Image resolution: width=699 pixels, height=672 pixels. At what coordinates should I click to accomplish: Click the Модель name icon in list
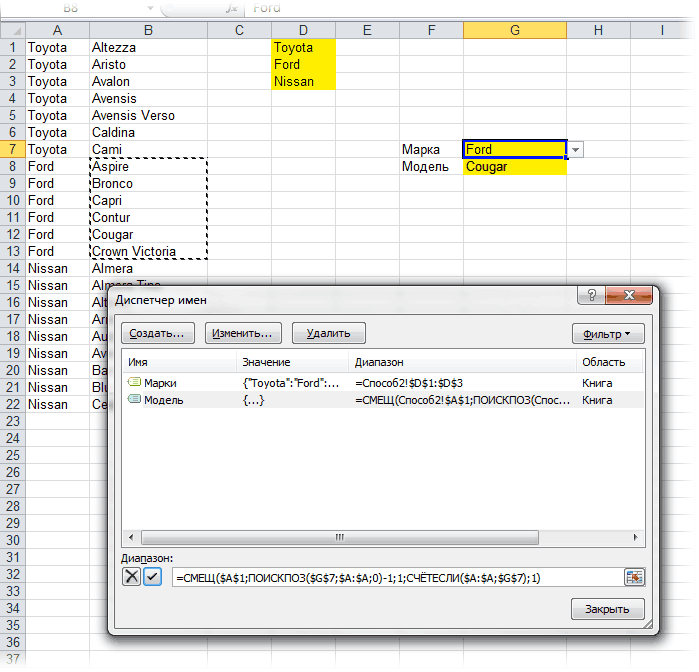[134, 399]
